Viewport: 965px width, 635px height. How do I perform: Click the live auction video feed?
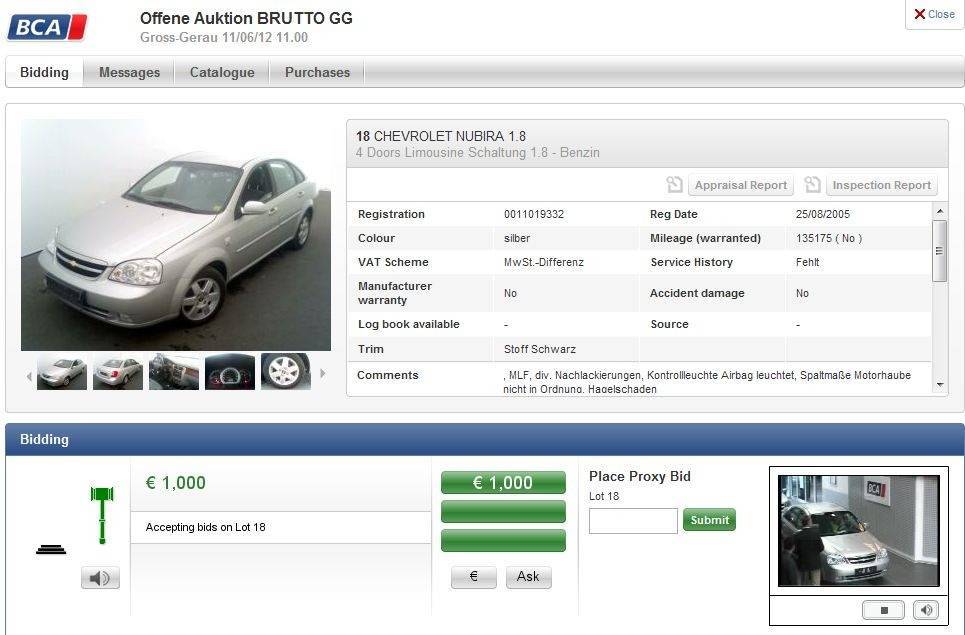859,530
